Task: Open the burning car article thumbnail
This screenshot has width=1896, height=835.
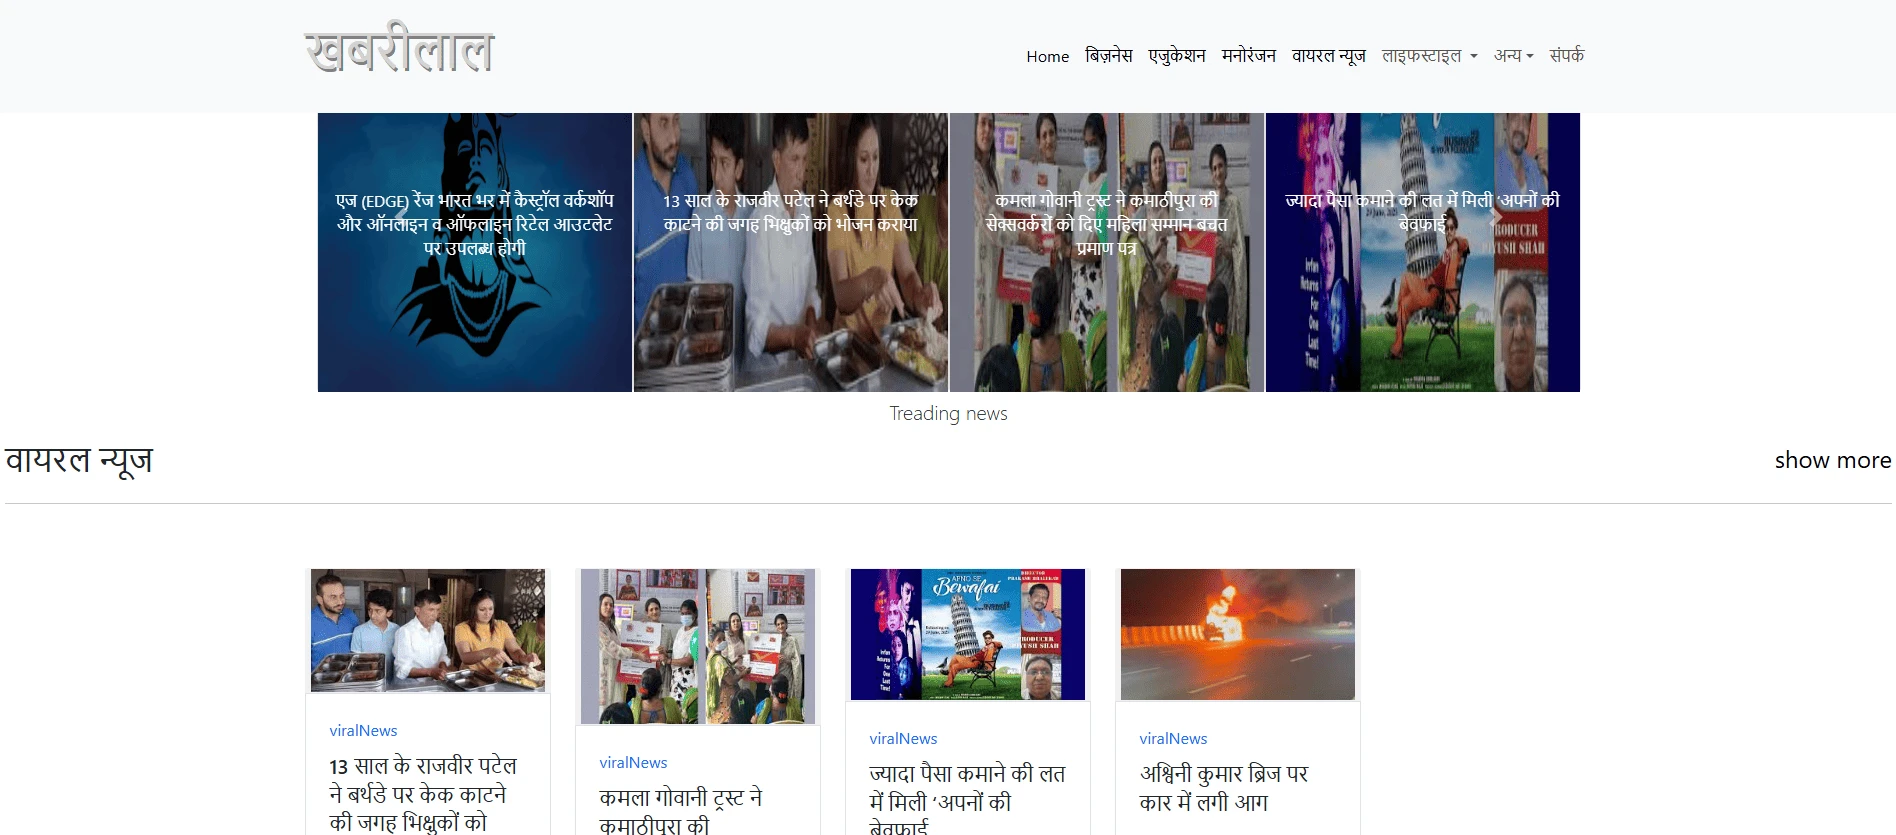Action: 1237,634
